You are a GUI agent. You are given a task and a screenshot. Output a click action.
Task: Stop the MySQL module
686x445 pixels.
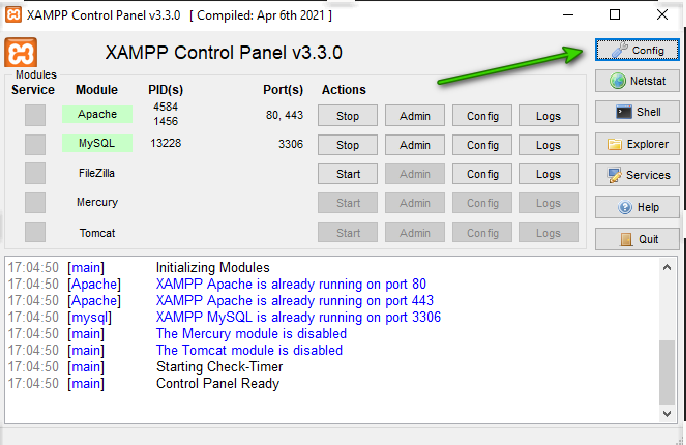click(x=347, y=145)
